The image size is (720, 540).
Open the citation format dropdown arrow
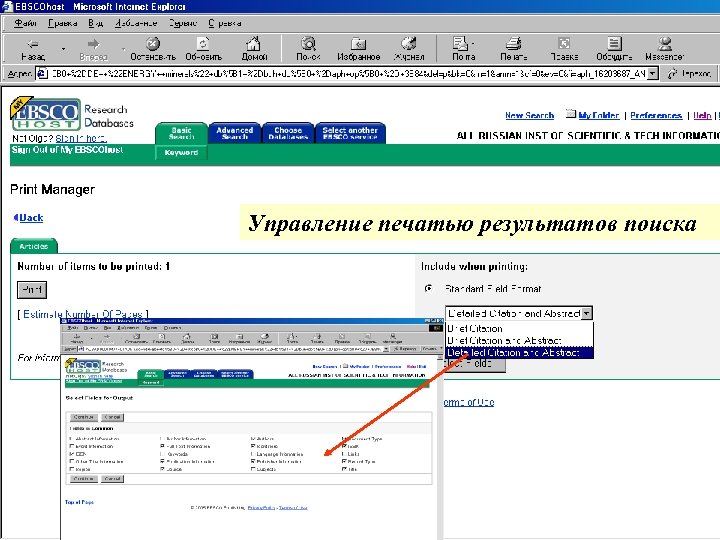pyautogui.click(x=587, y=314)
